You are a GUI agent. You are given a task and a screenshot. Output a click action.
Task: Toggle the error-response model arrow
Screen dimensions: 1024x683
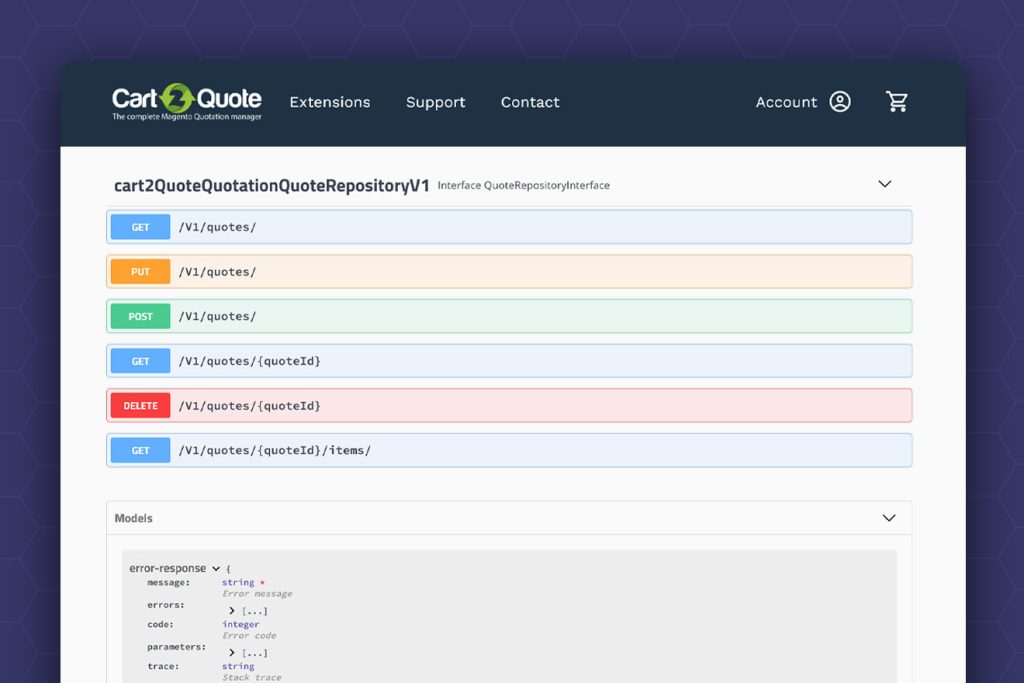point(216,568)
